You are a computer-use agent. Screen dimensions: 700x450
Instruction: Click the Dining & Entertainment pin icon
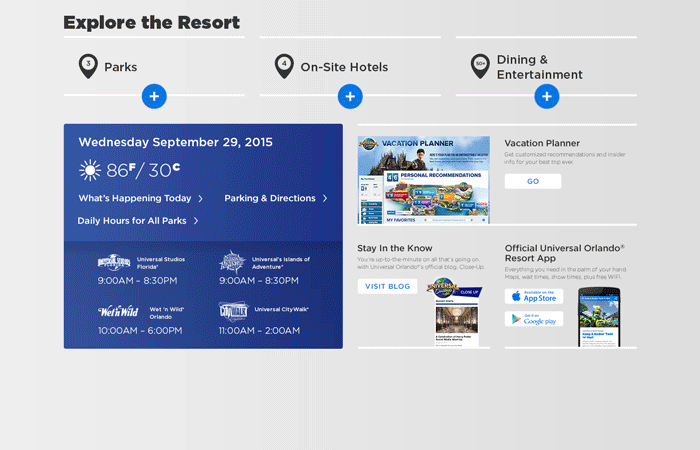[x=481, y=67]
